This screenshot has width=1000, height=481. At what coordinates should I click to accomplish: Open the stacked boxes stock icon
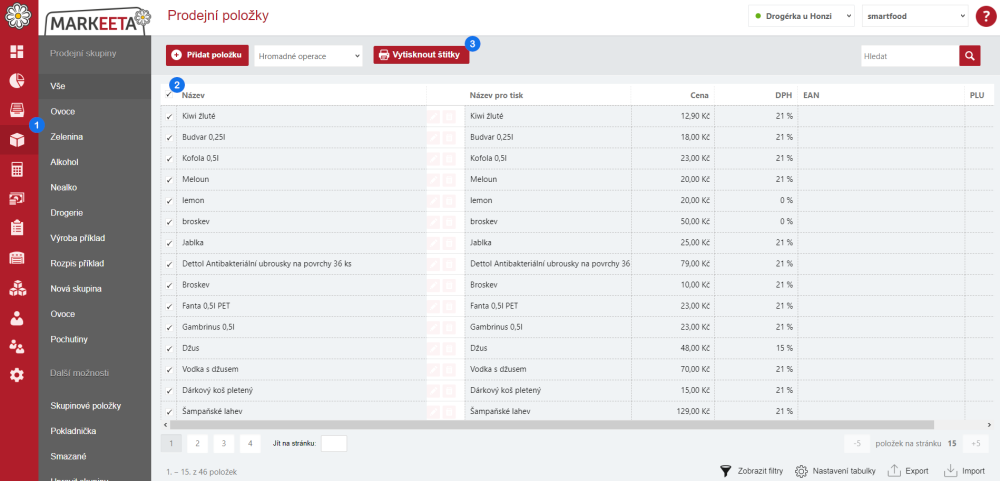click(17, 288)
